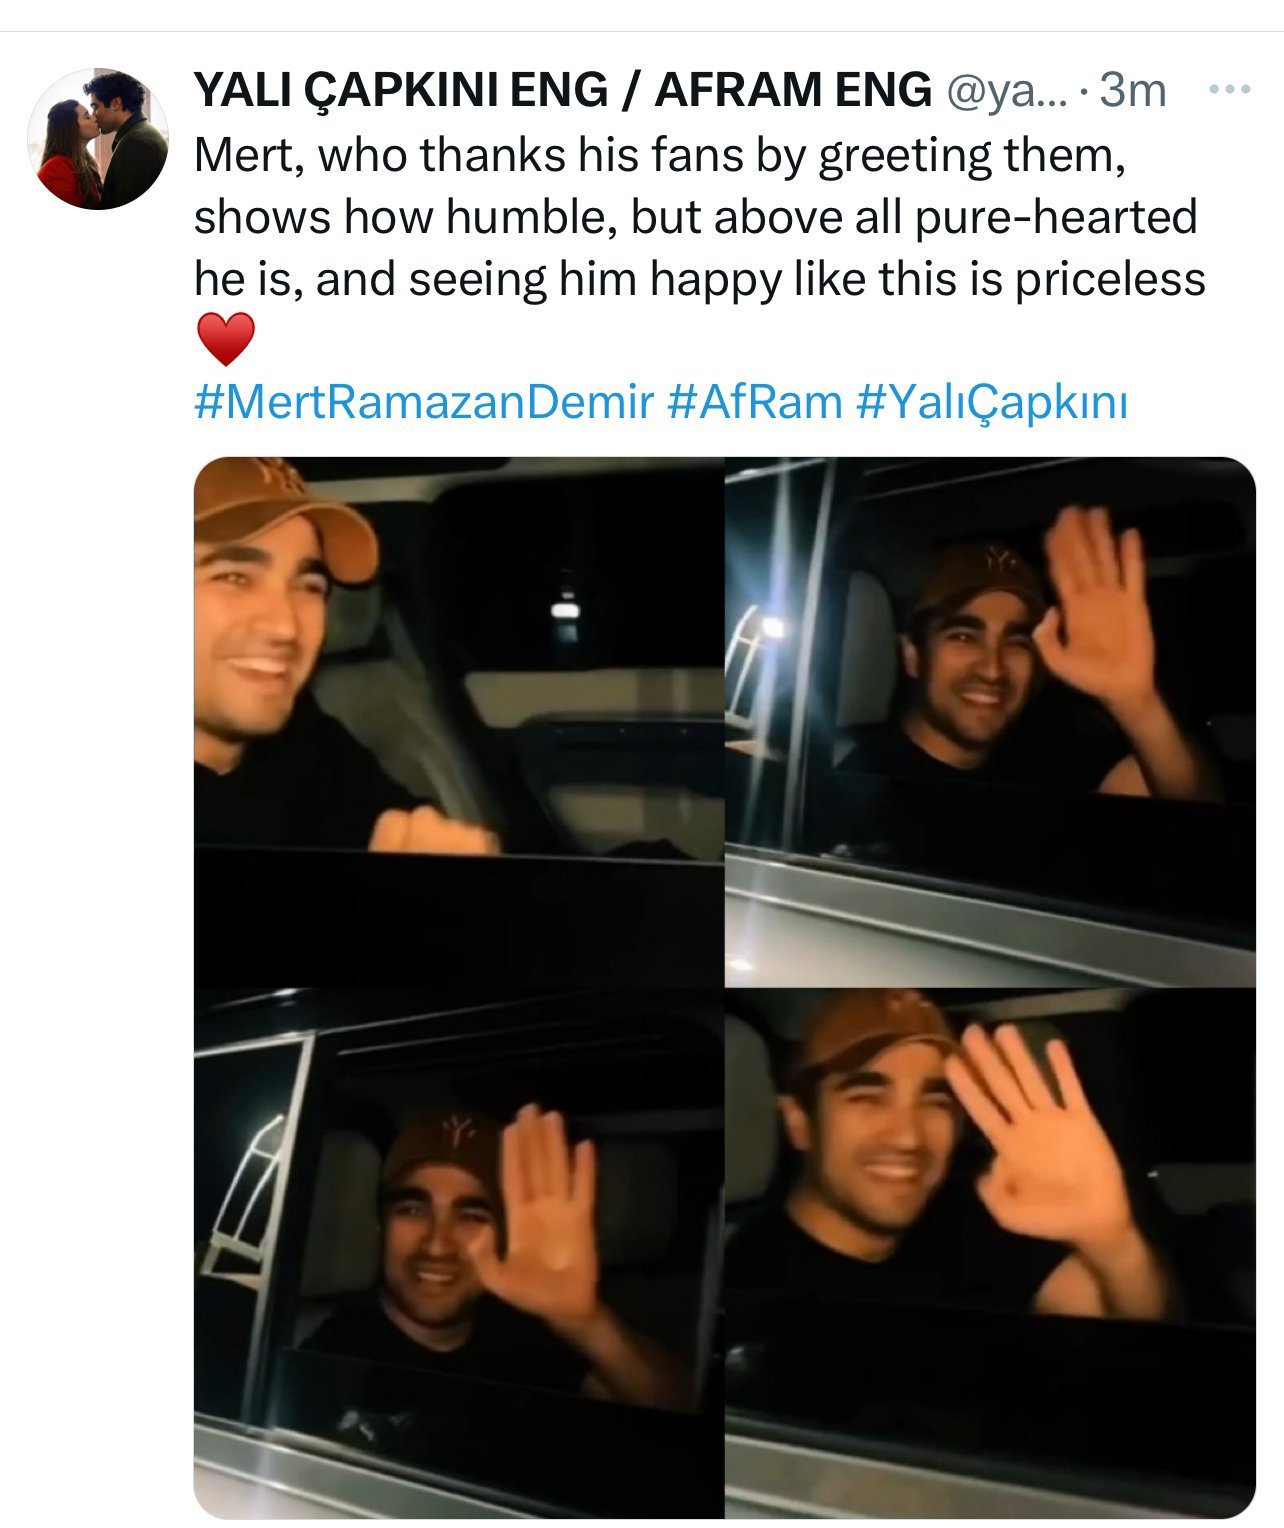Open the YALI ÇAPKINI ENG / AFRAM ENG profile name
Image resolution: width=1284 pixels, height=1528 pixels.
(x=561, y=91)
